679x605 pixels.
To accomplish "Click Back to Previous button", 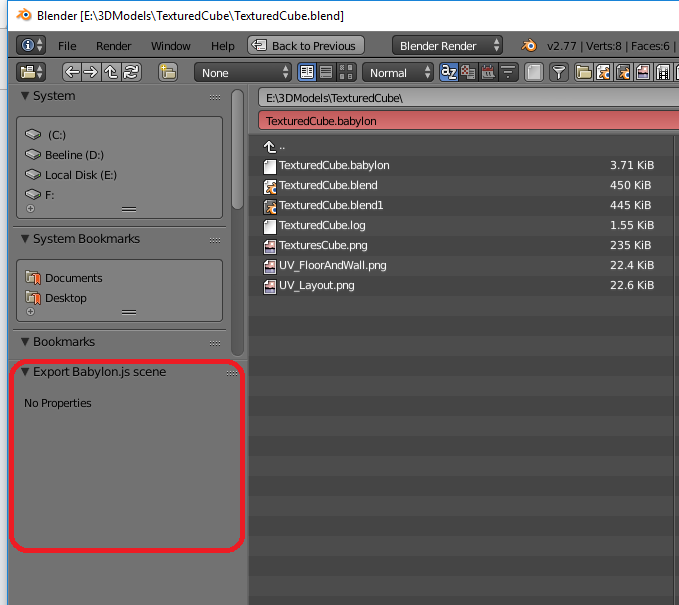I will point(306,45).
